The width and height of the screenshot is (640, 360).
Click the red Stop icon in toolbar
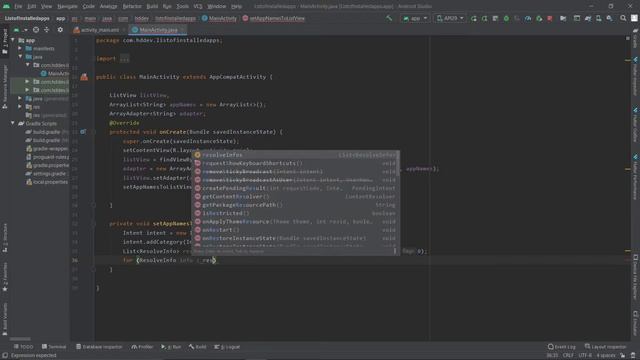550,18
